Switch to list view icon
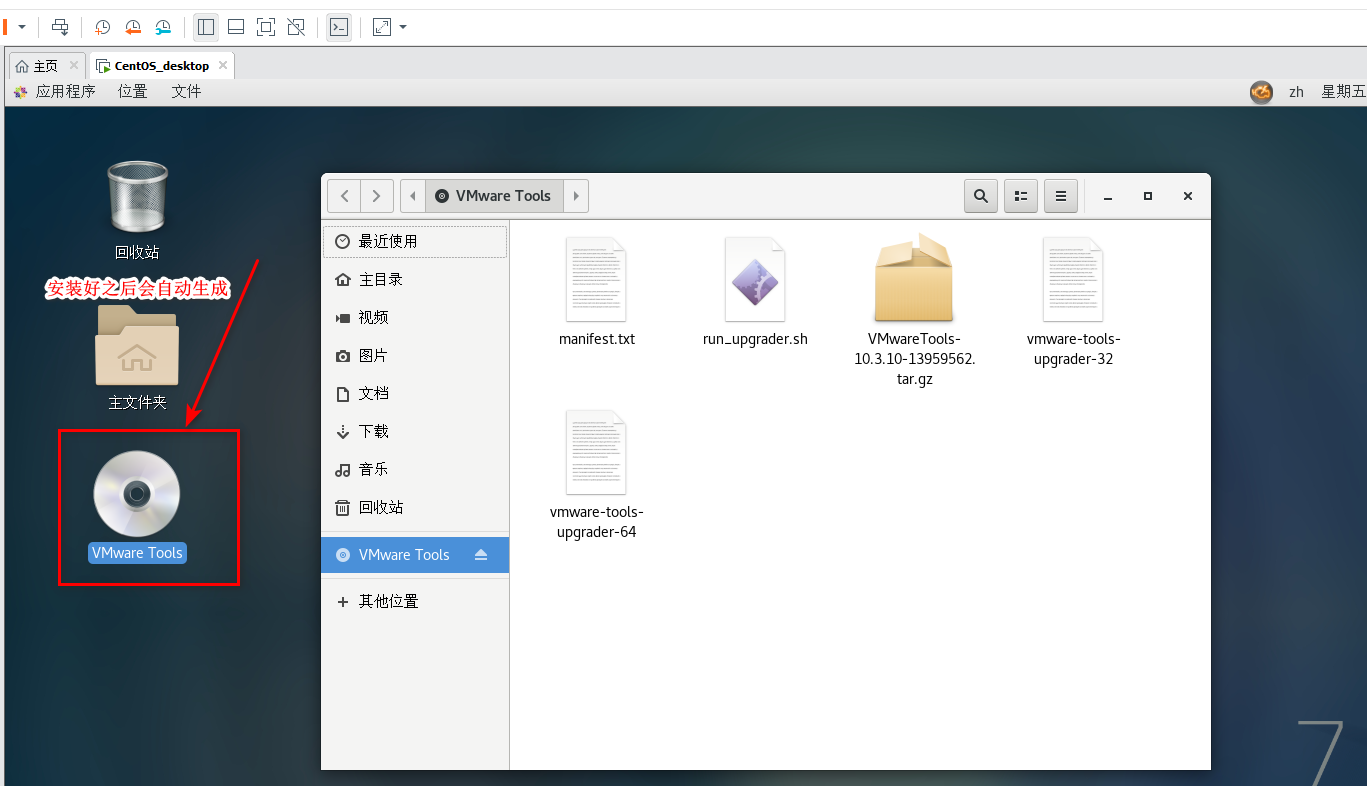The image size is (1367, 786). [1020, 196]
